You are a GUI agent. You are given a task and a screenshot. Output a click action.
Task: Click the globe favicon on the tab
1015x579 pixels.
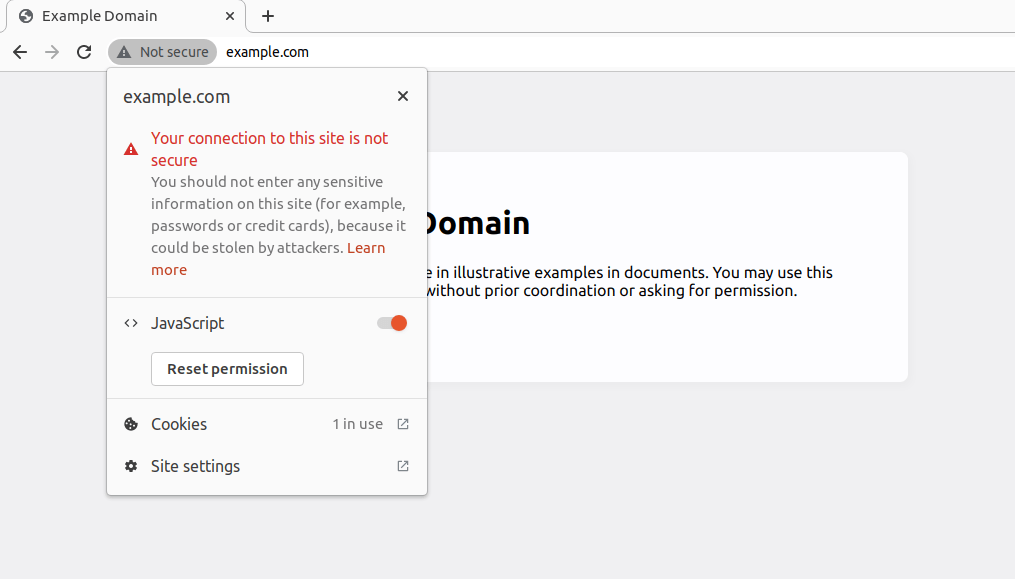click(26, 16)
